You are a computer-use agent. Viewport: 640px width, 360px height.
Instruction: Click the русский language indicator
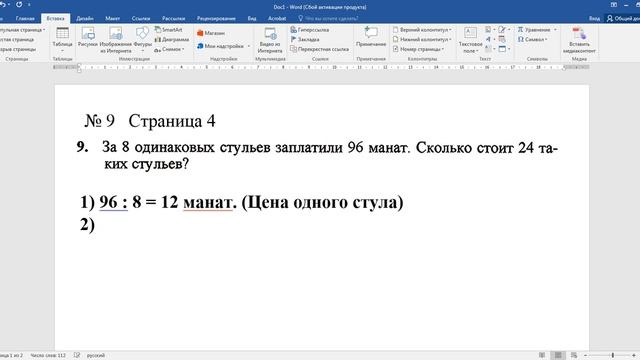(x=96, y=356)
